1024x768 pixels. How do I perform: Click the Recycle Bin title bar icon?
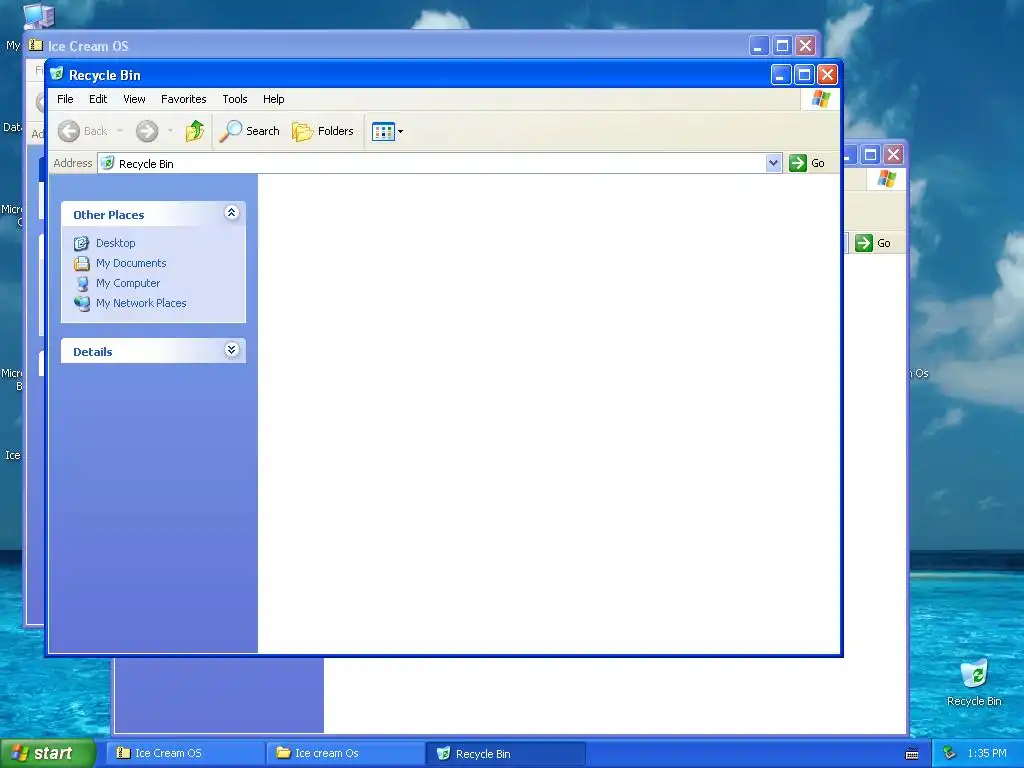point(57,74)
